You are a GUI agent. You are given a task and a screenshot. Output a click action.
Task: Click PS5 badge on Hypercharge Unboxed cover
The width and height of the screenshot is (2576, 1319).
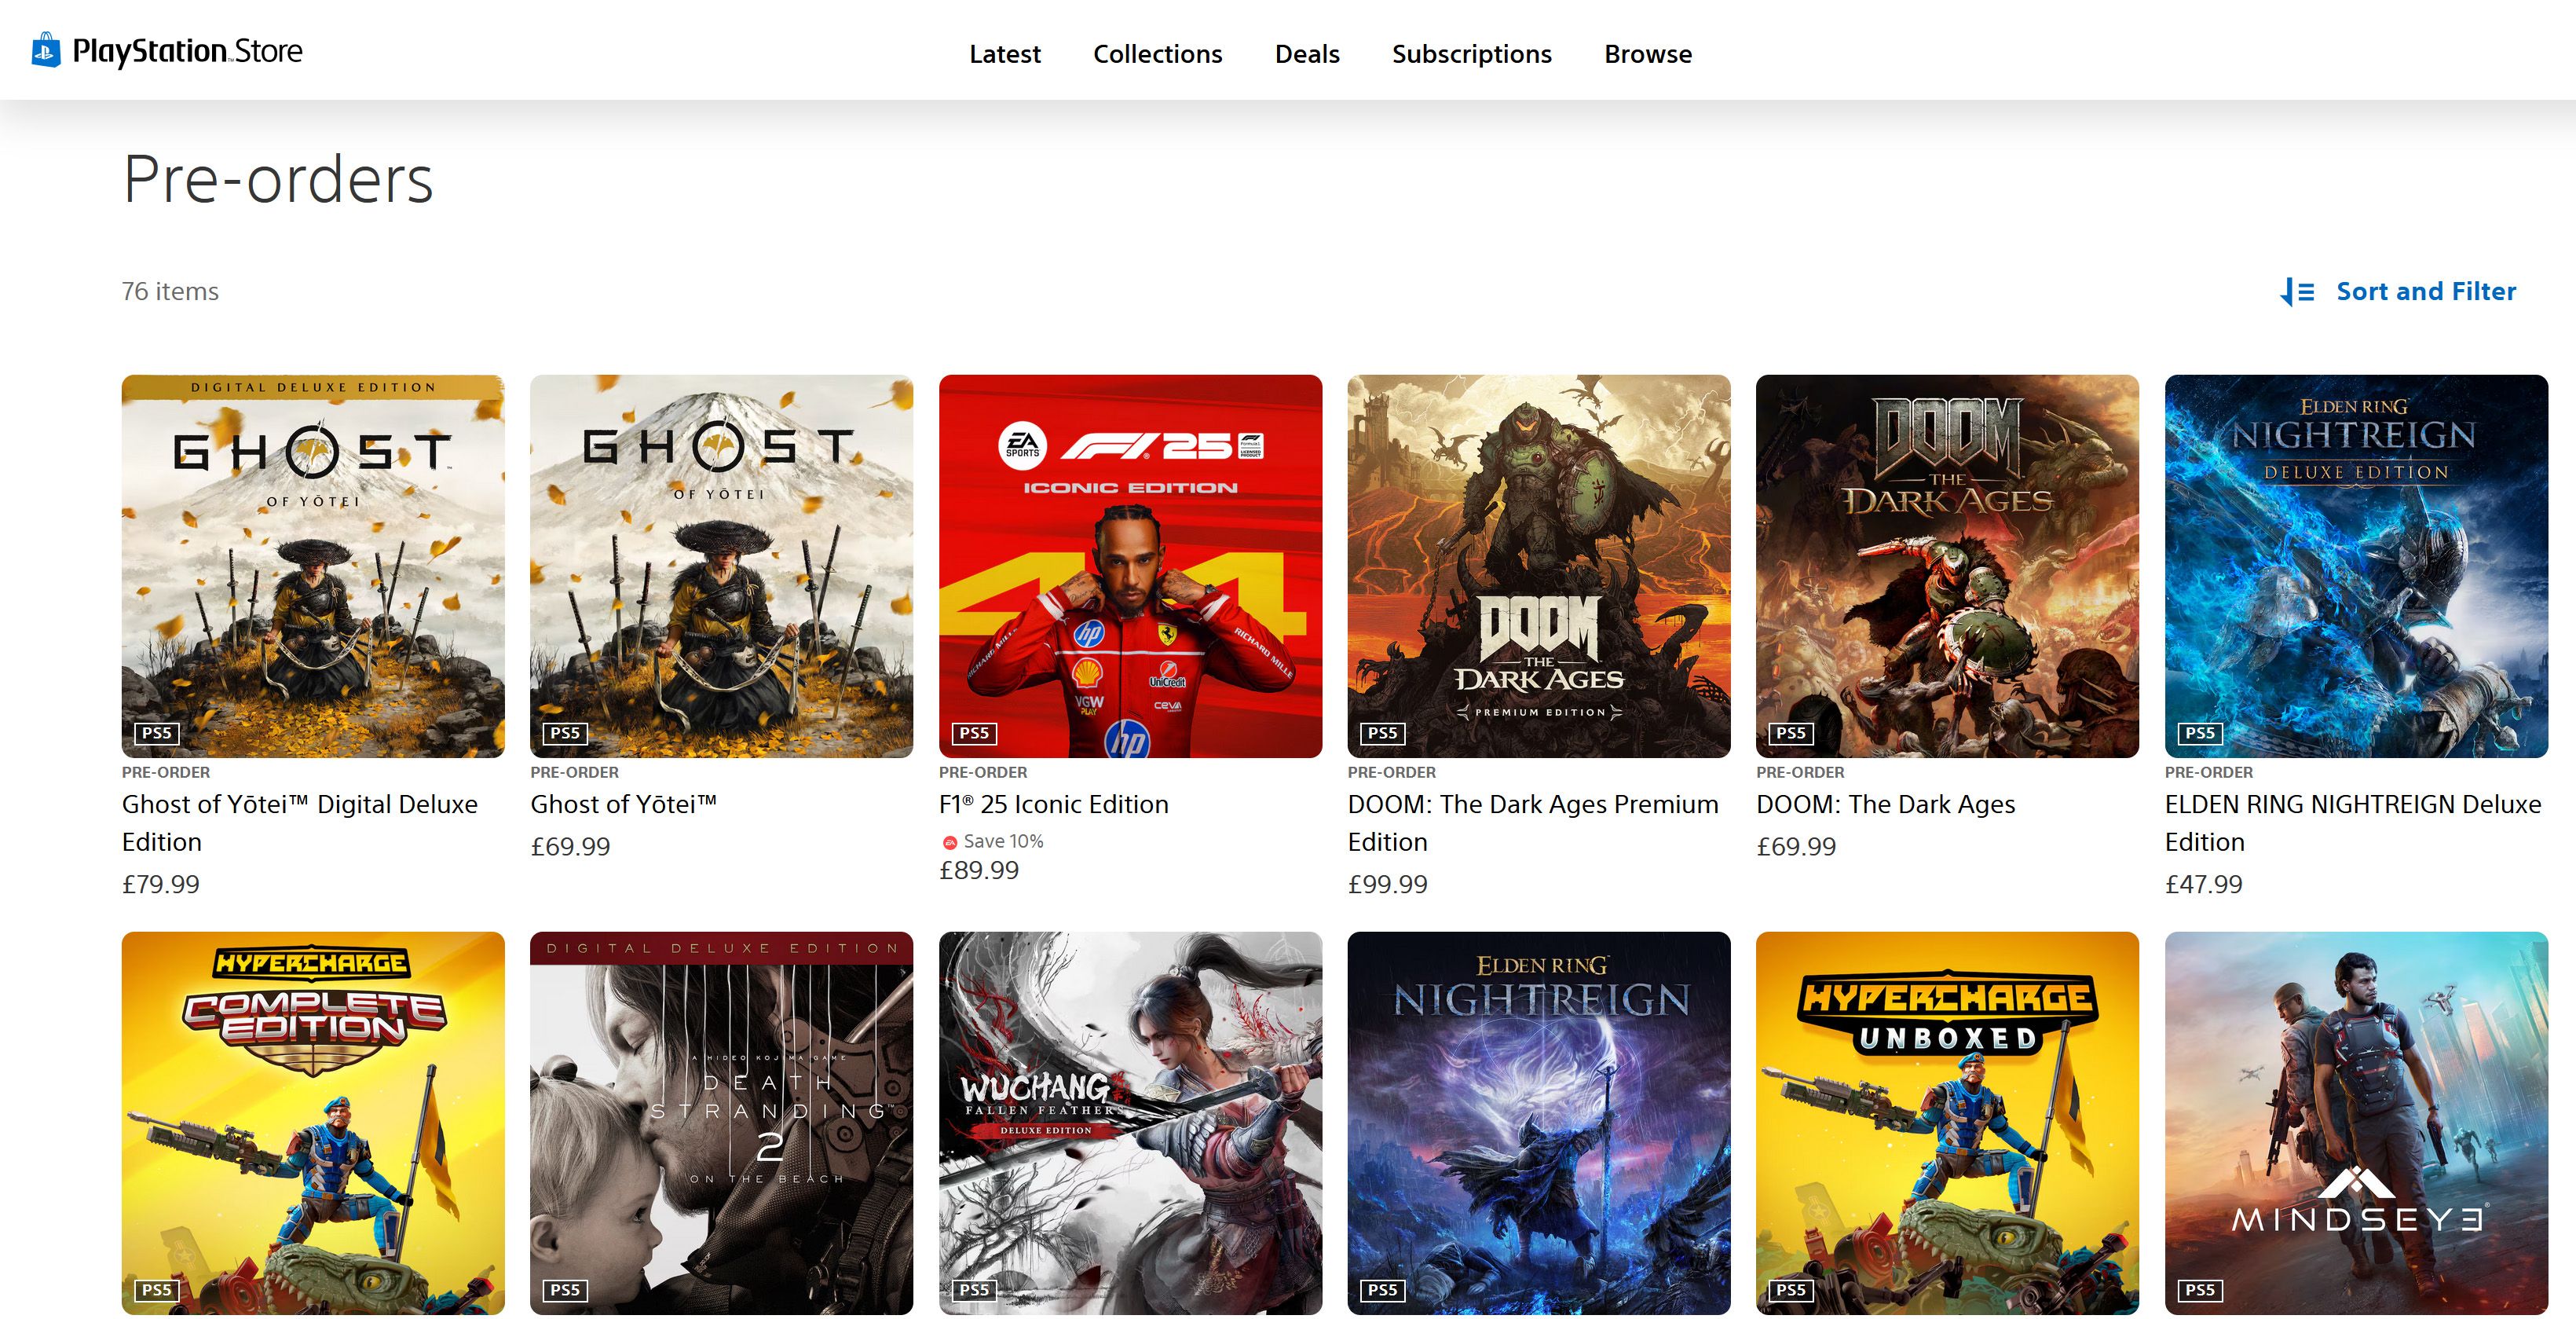pos(1791,1290)
